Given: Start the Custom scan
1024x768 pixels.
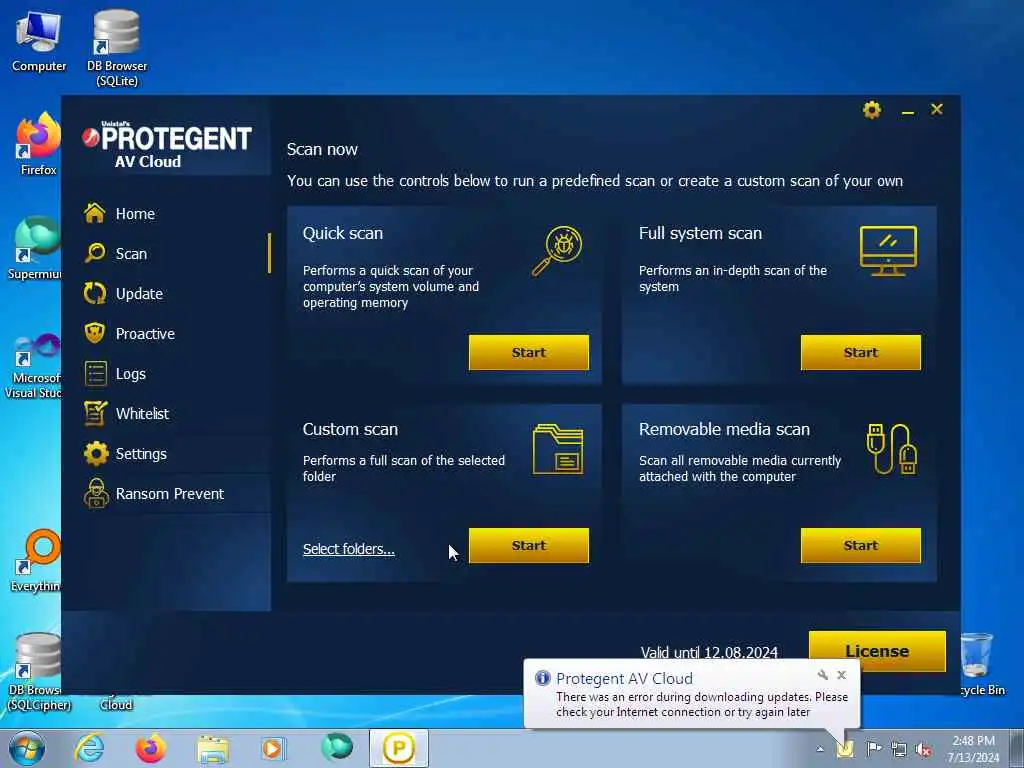Looking at the screenshot, I should point(528,545).
